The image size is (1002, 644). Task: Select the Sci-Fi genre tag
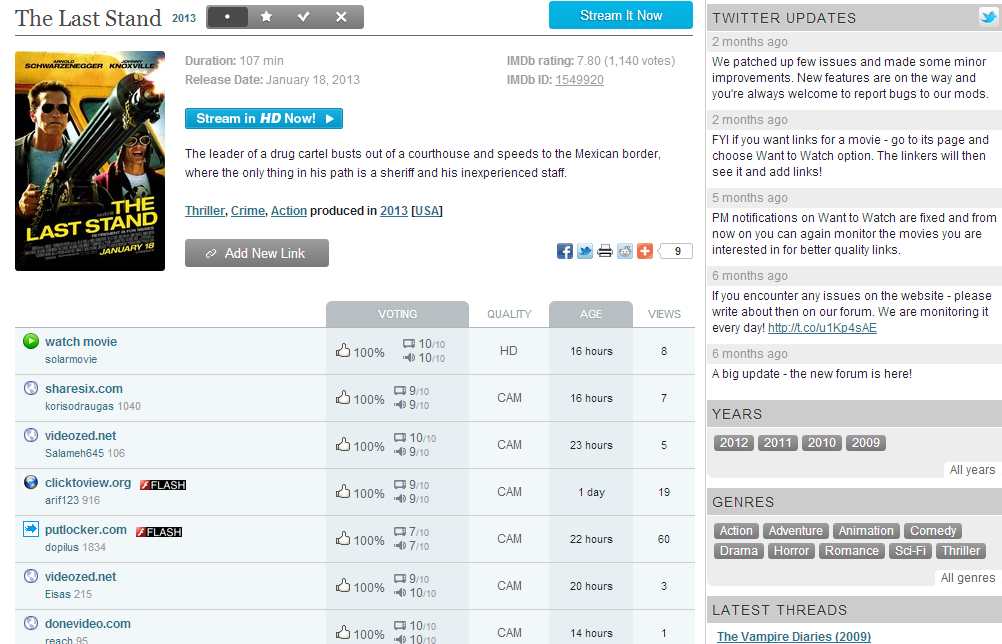910,551
